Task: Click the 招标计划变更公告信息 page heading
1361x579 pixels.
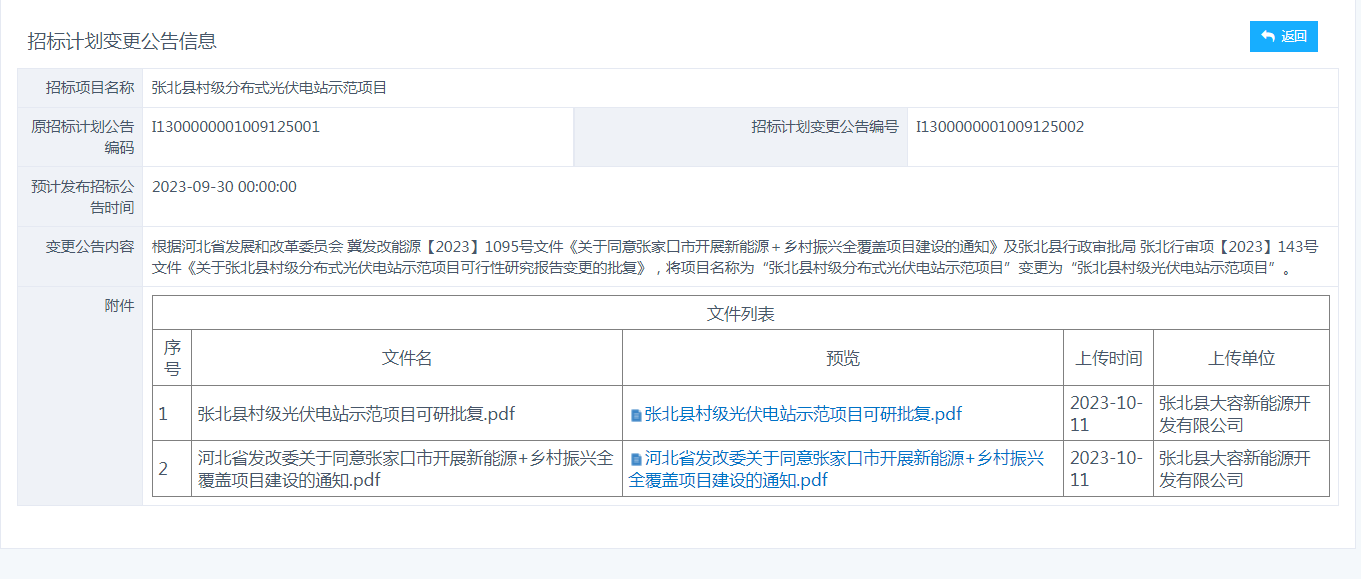Action: pyautogui.click(x=122, y=41)
